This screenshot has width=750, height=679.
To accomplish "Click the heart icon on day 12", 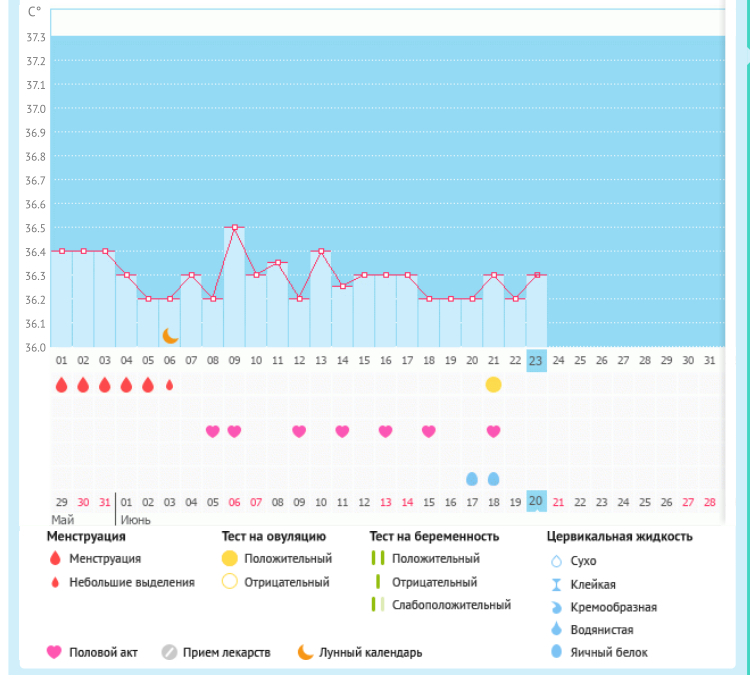I will pyautogui.click(x=299, y=431).
